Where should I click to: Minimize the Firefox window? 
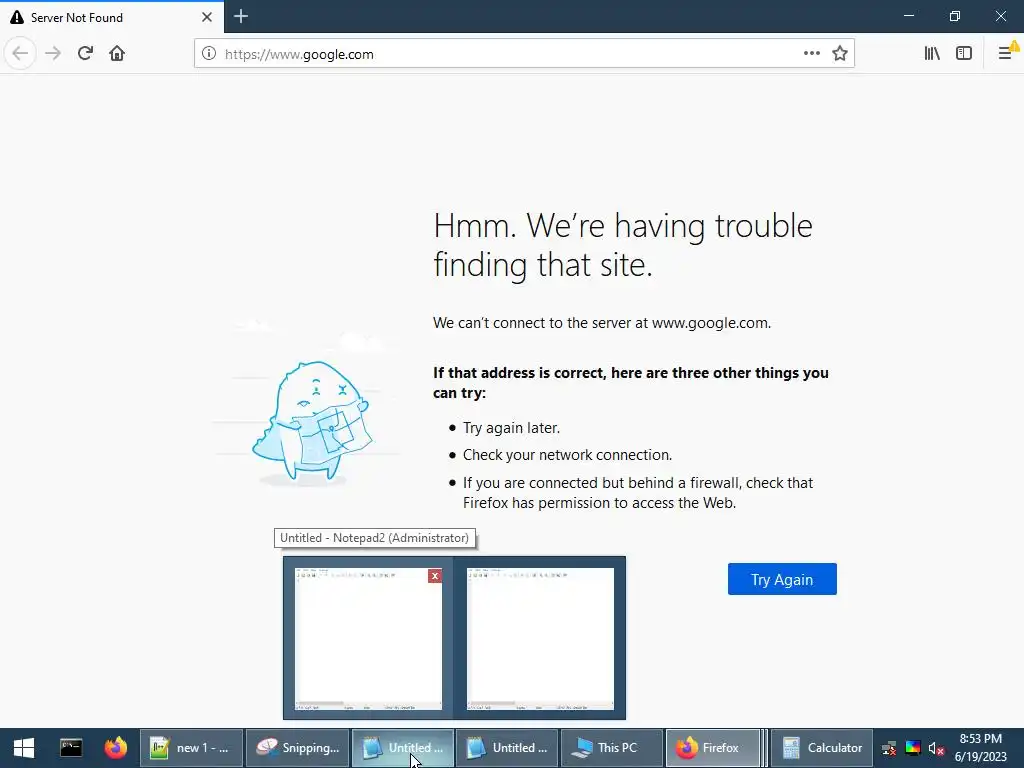pyautogui.click(x=908, y=16)
